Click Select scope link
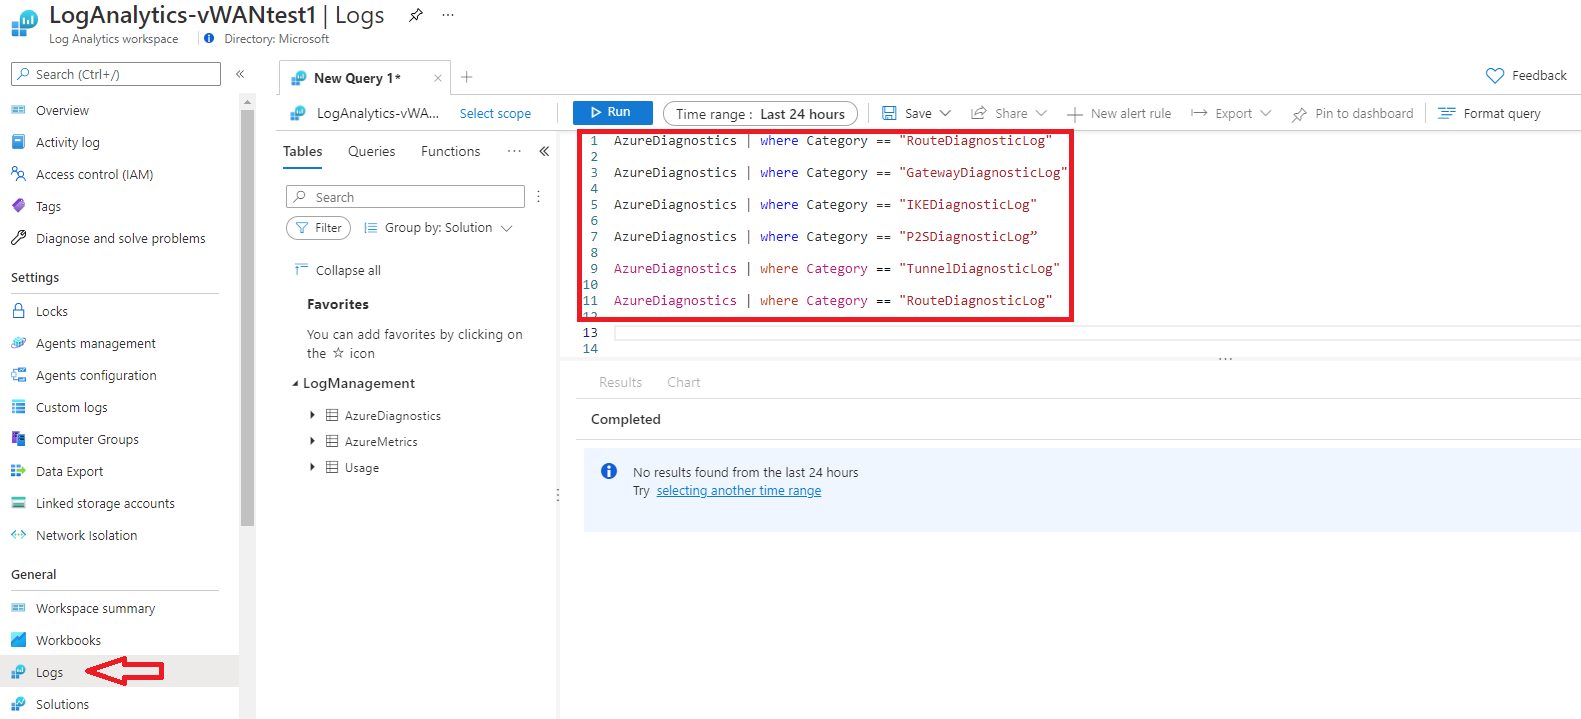 (495, 113)
